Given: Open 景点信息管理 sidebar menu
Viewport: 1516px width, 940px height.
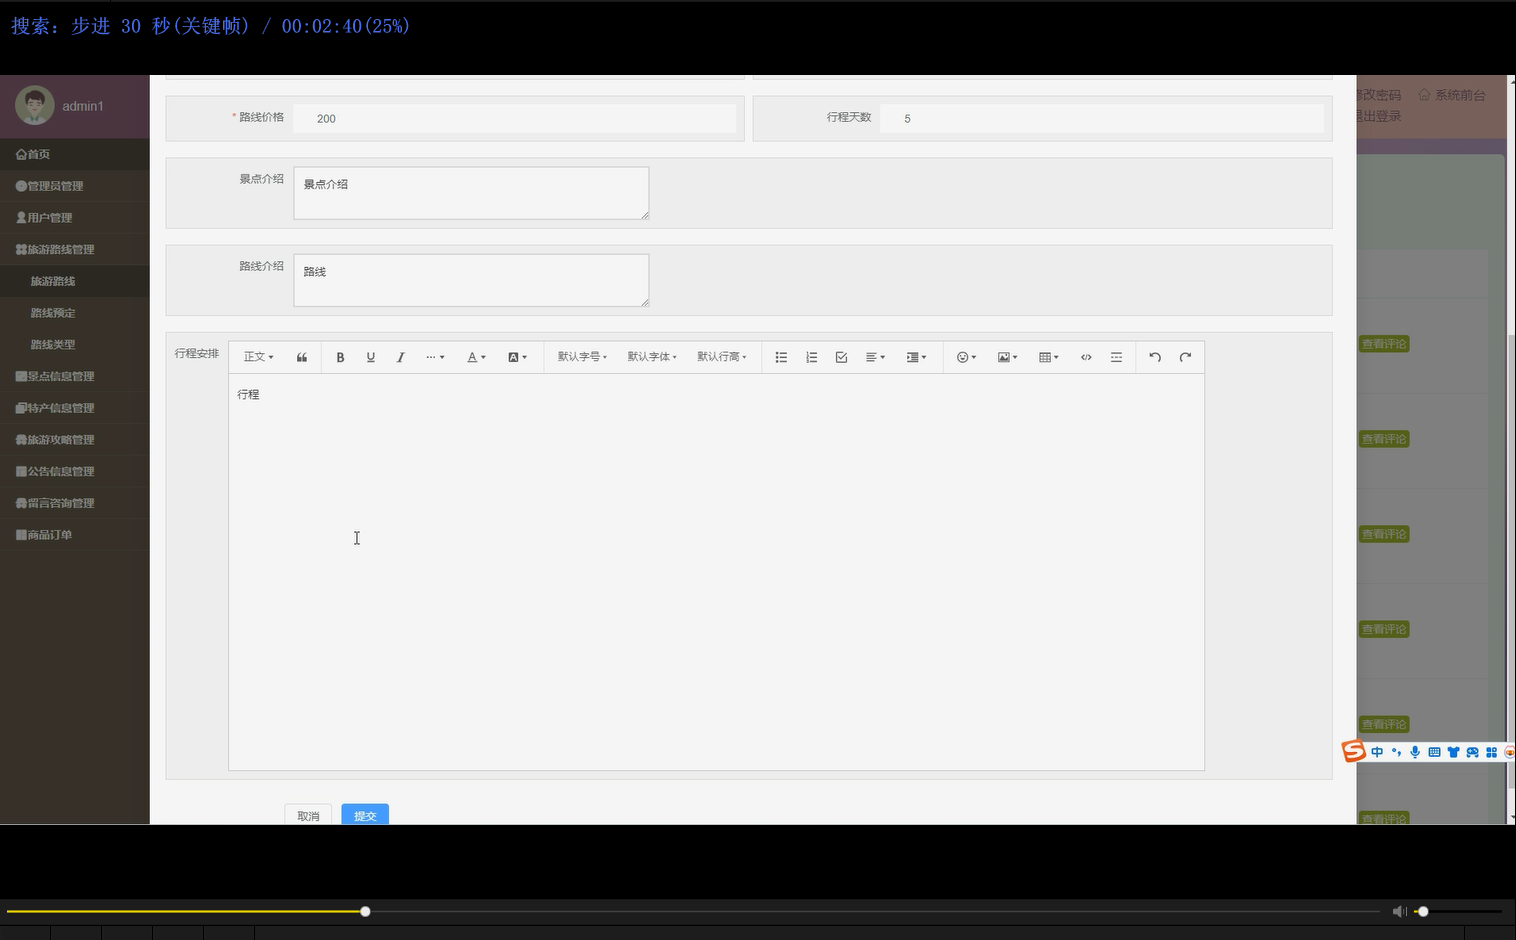Looking at the screenshot, I should tap(75, 376).
